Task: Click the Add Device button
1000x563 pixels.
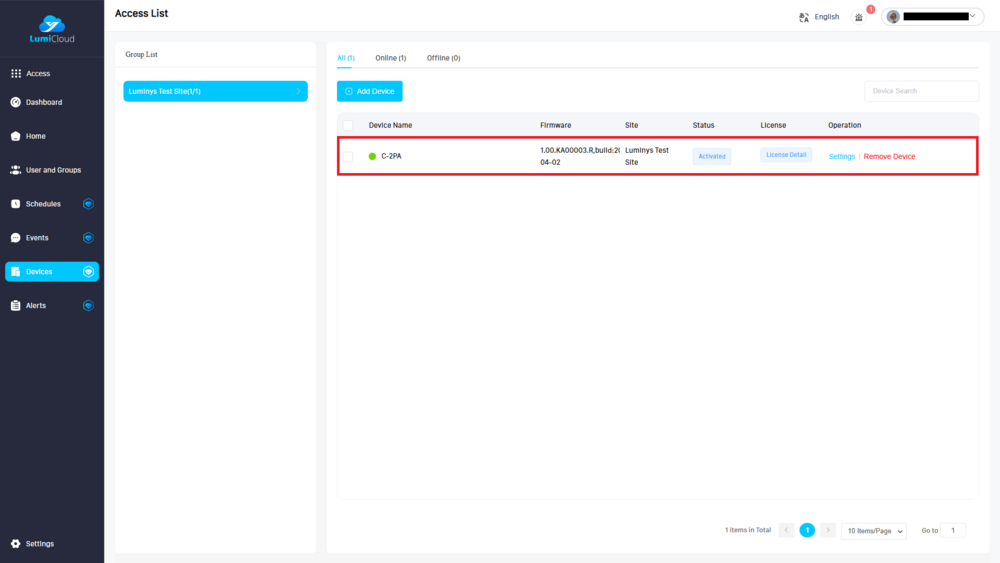Action: [x=369, y=91]
